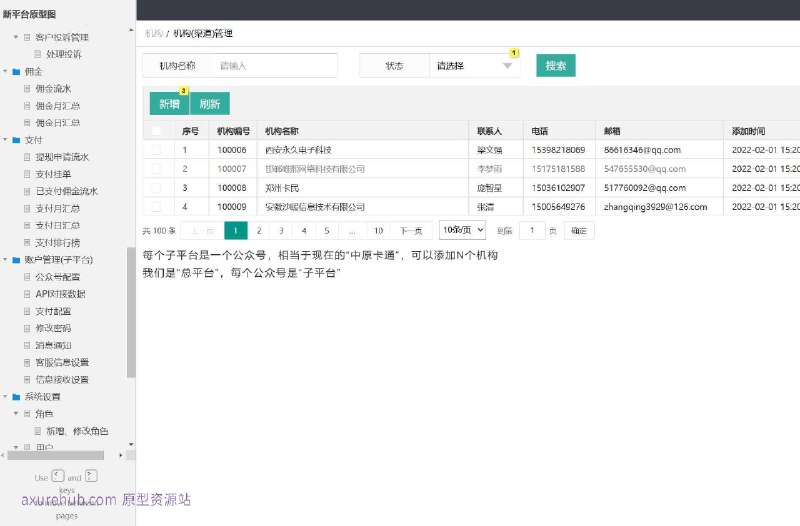Viewport: 800px width, 526px height.
Task: Click page icon beside 公众号配置
Action: (x=27, y=277)
